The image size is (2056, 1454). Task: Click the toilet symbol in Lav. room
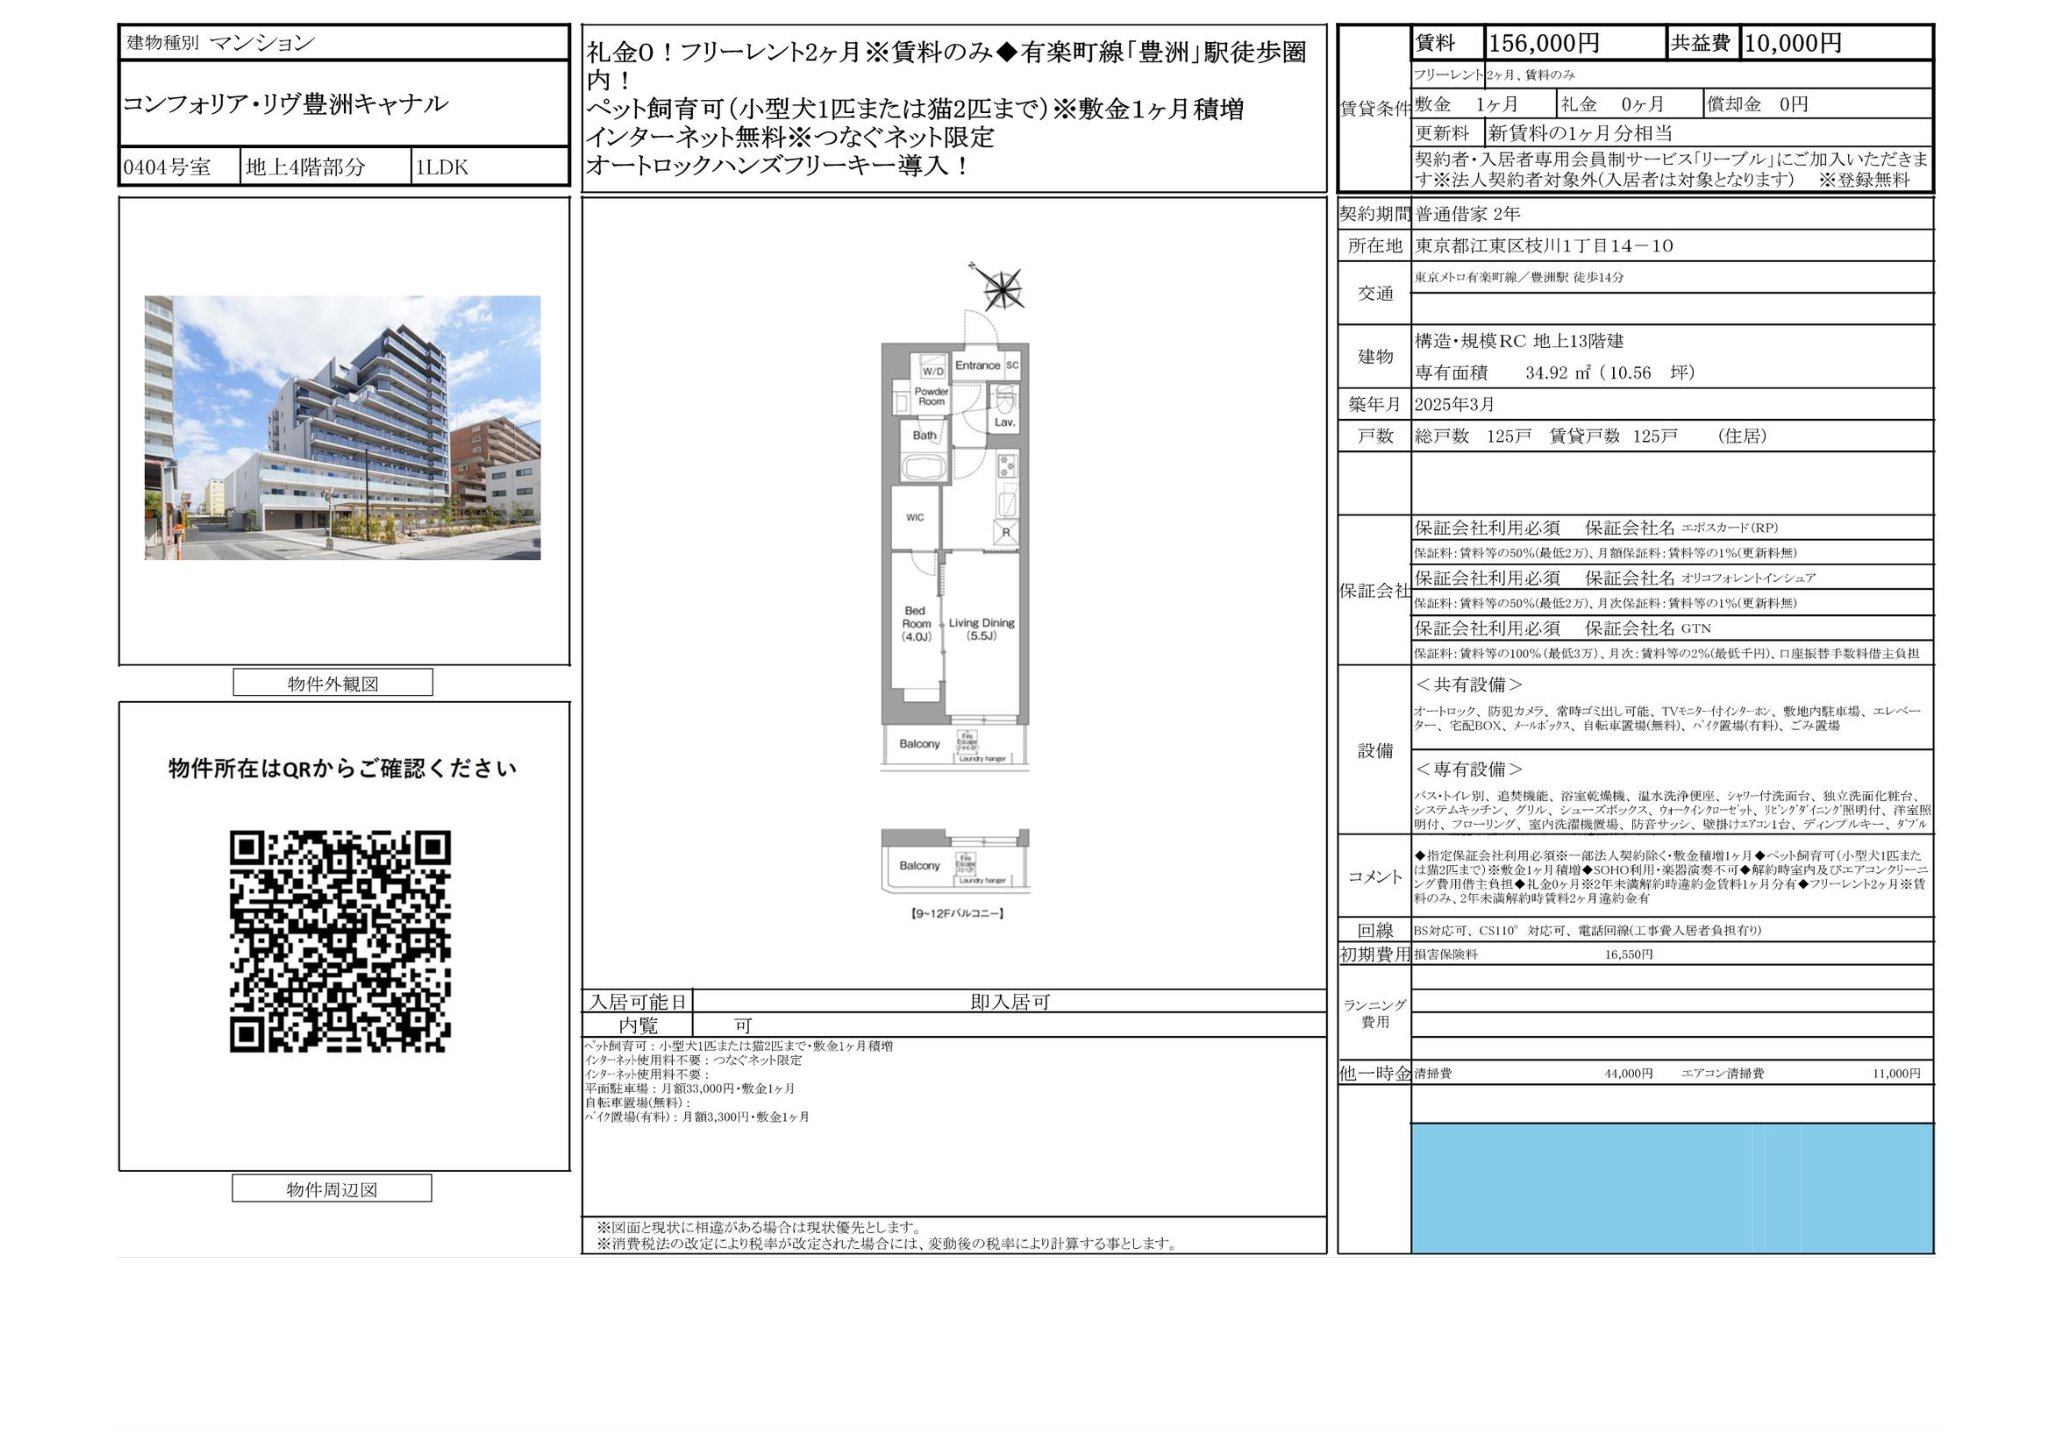pos(1005,401)
